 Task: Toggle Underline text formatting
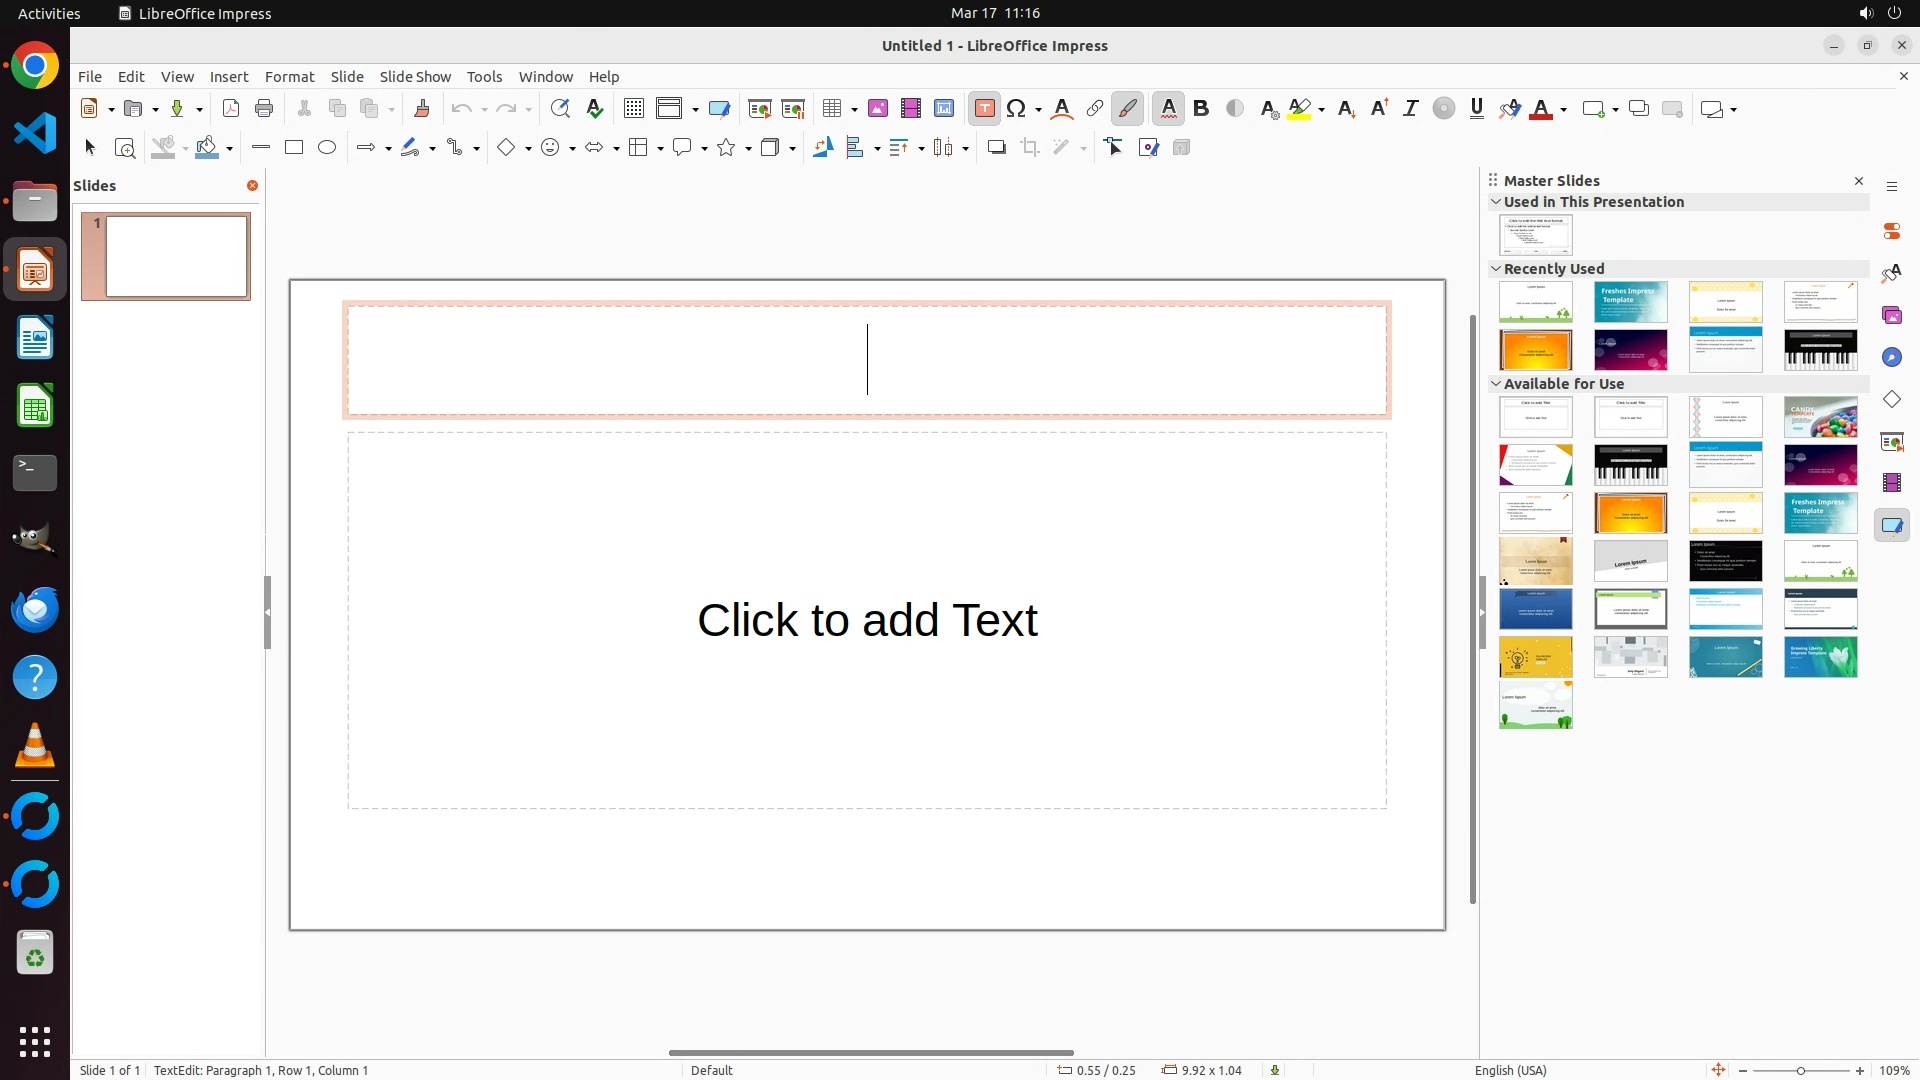pos(1477,109)
